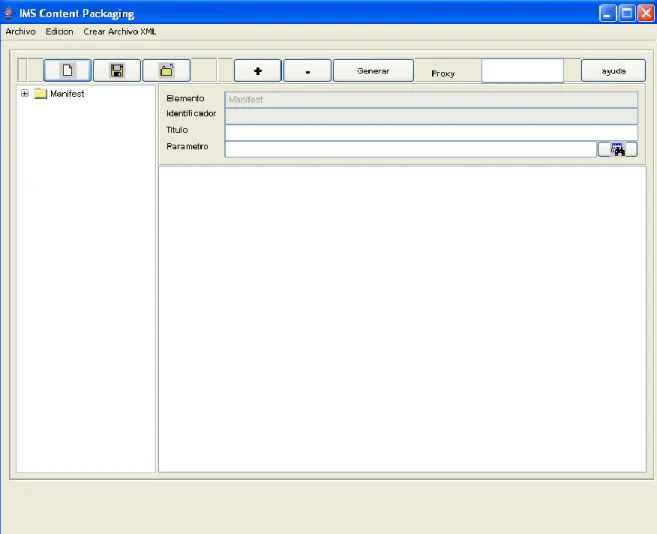Open the Crear Archivo XML menu

119,31
